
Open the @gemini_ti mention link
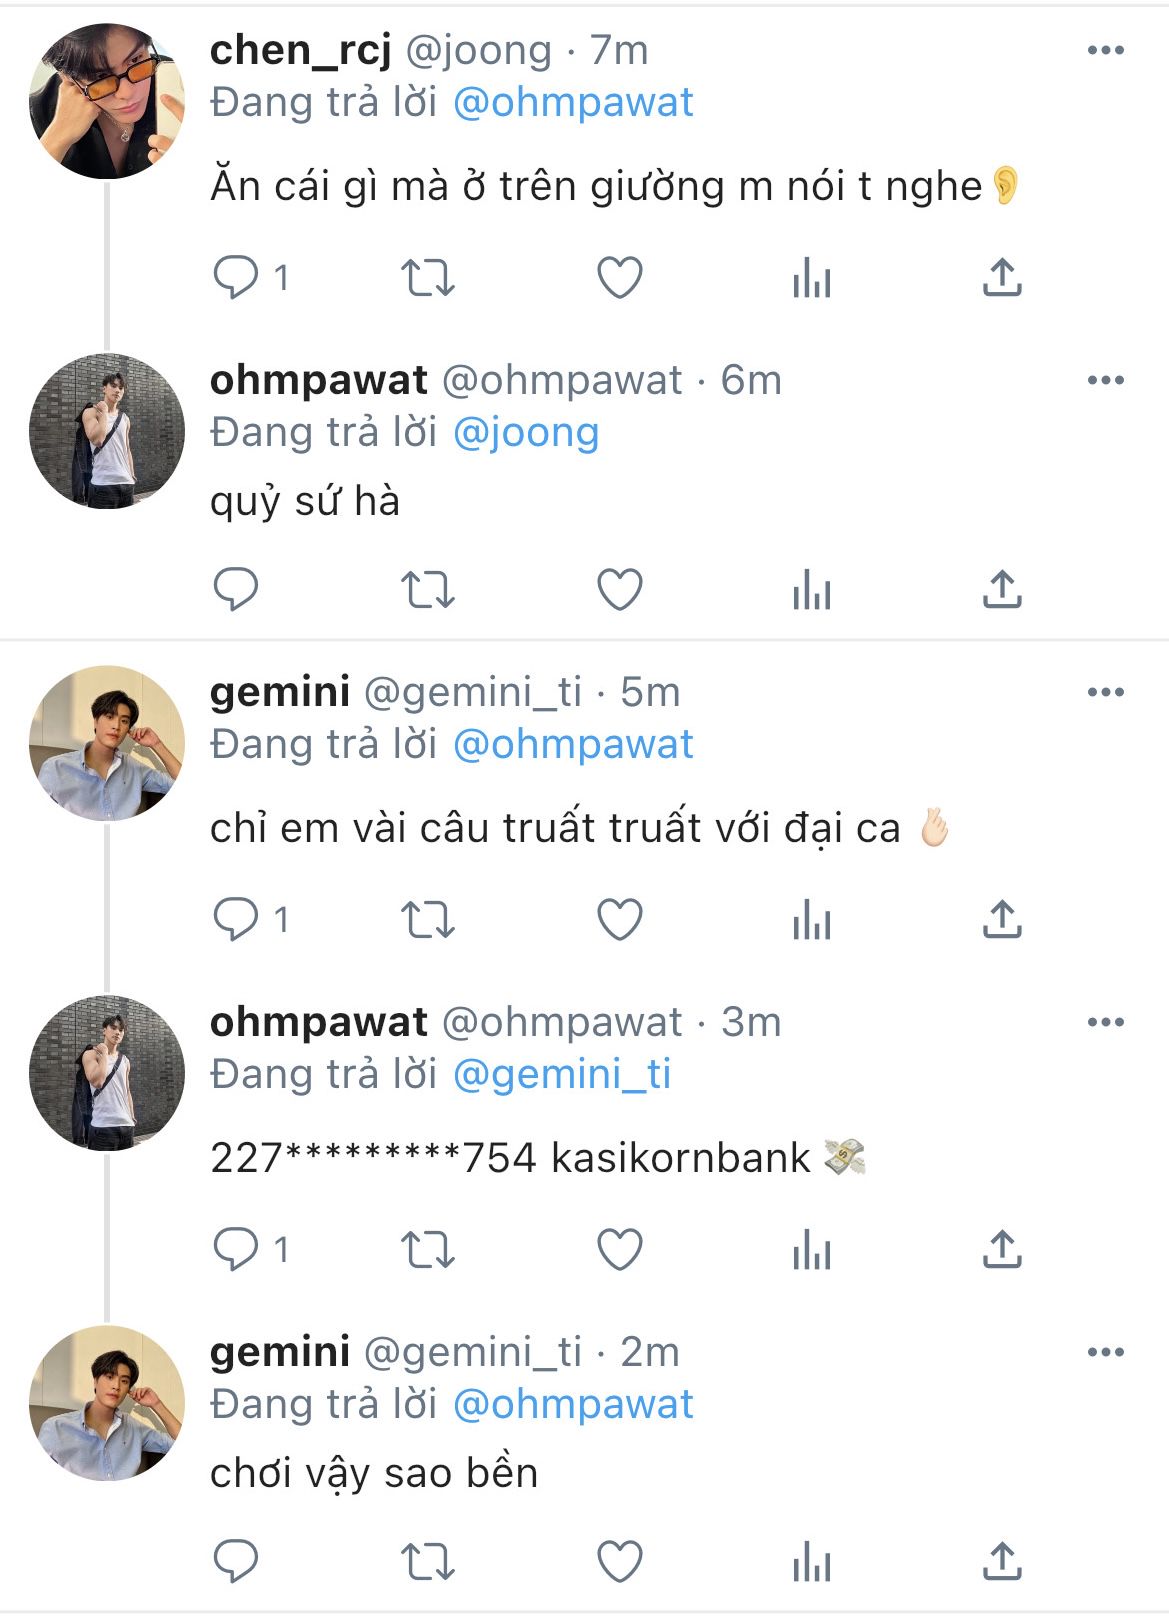[x=562, y=1074]
